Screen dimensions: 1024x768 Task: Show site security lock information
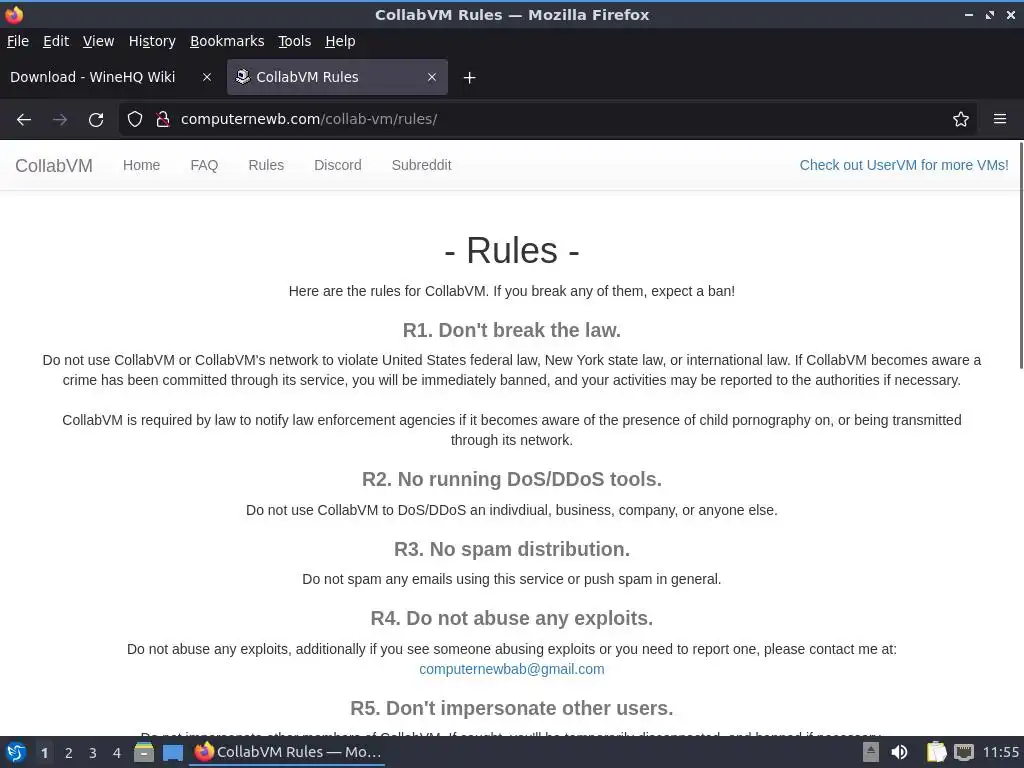(x=163, y=119)
